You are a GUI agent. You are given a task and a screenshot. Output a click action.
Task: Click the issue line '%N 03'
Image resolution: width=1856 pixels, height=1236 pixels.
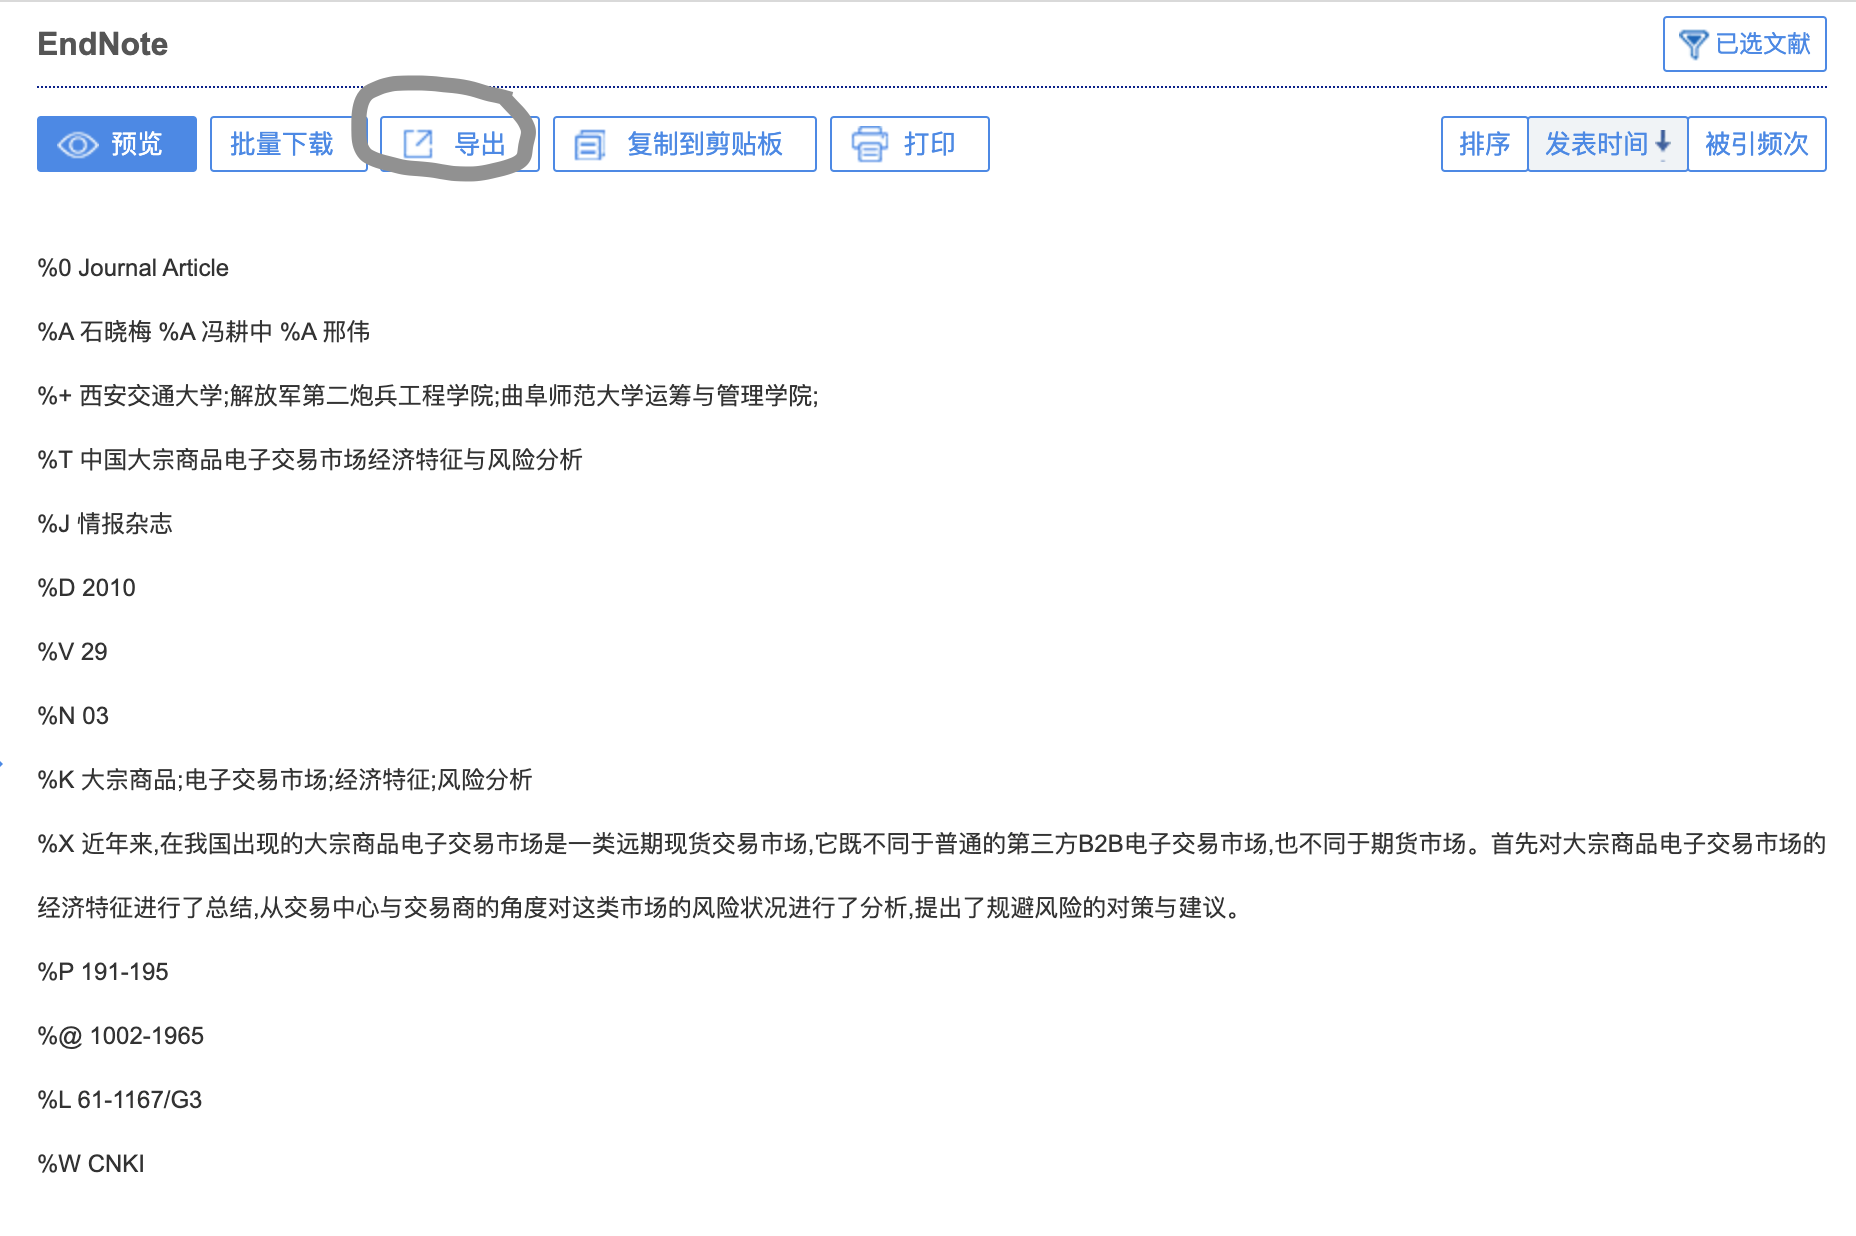tap(73, 716)
